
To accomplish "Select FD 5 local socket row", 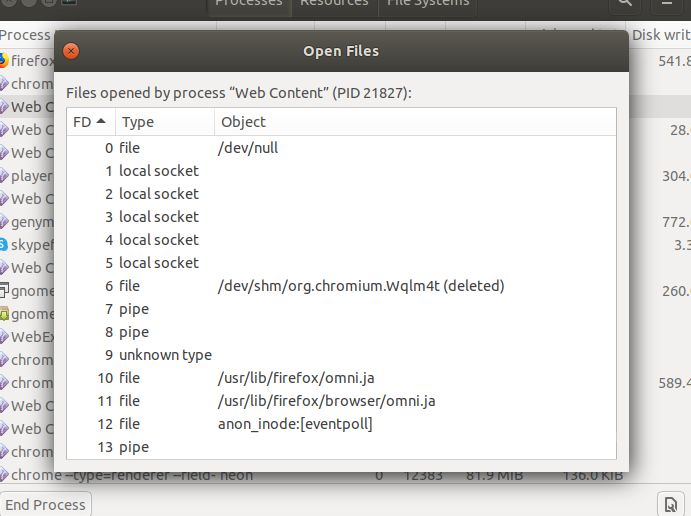I will [341, 263].
